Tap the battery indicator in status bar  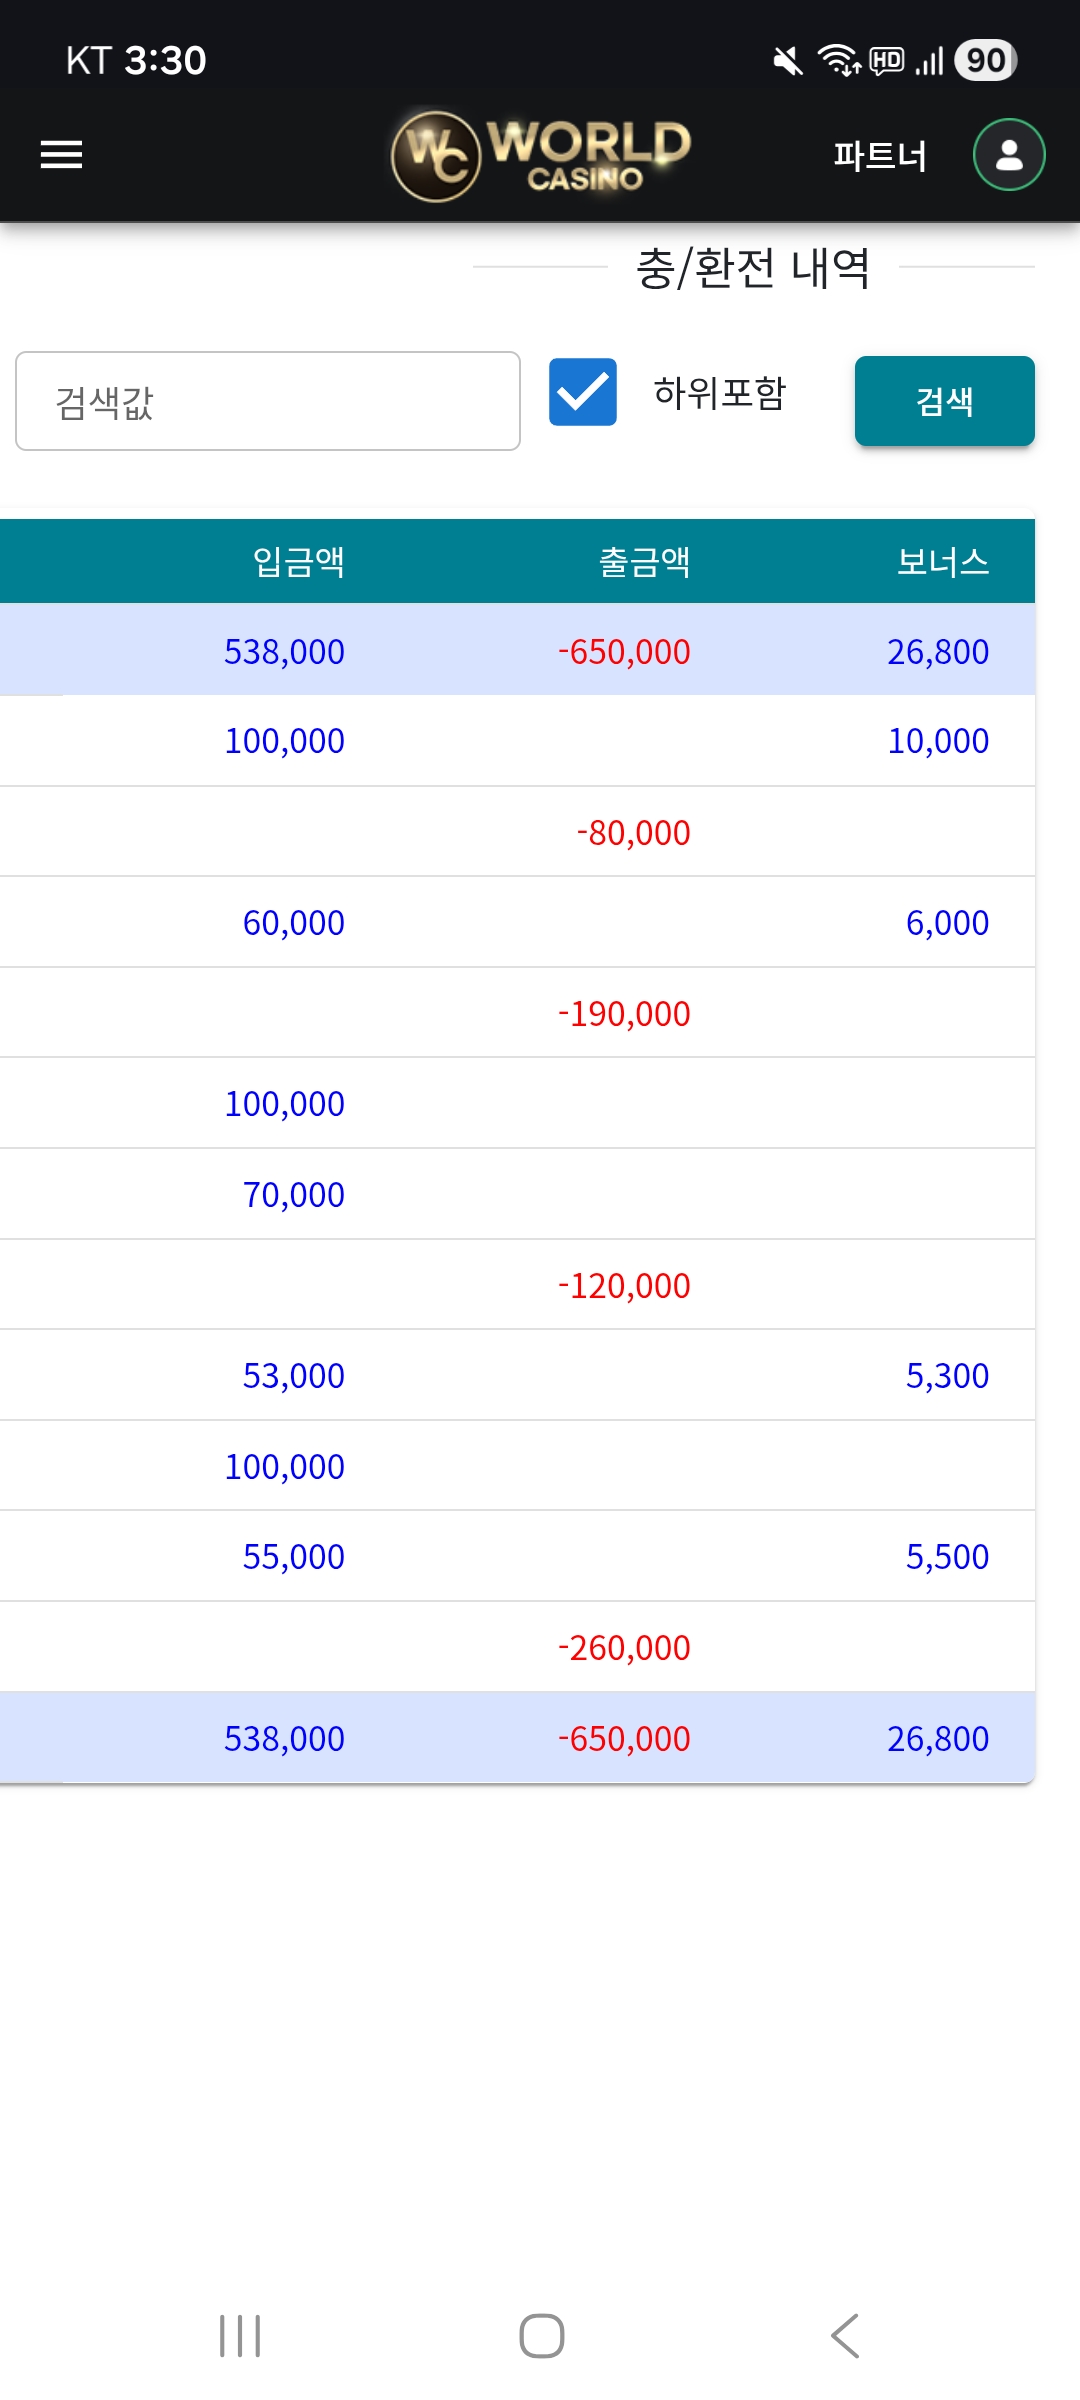(985, 61)
